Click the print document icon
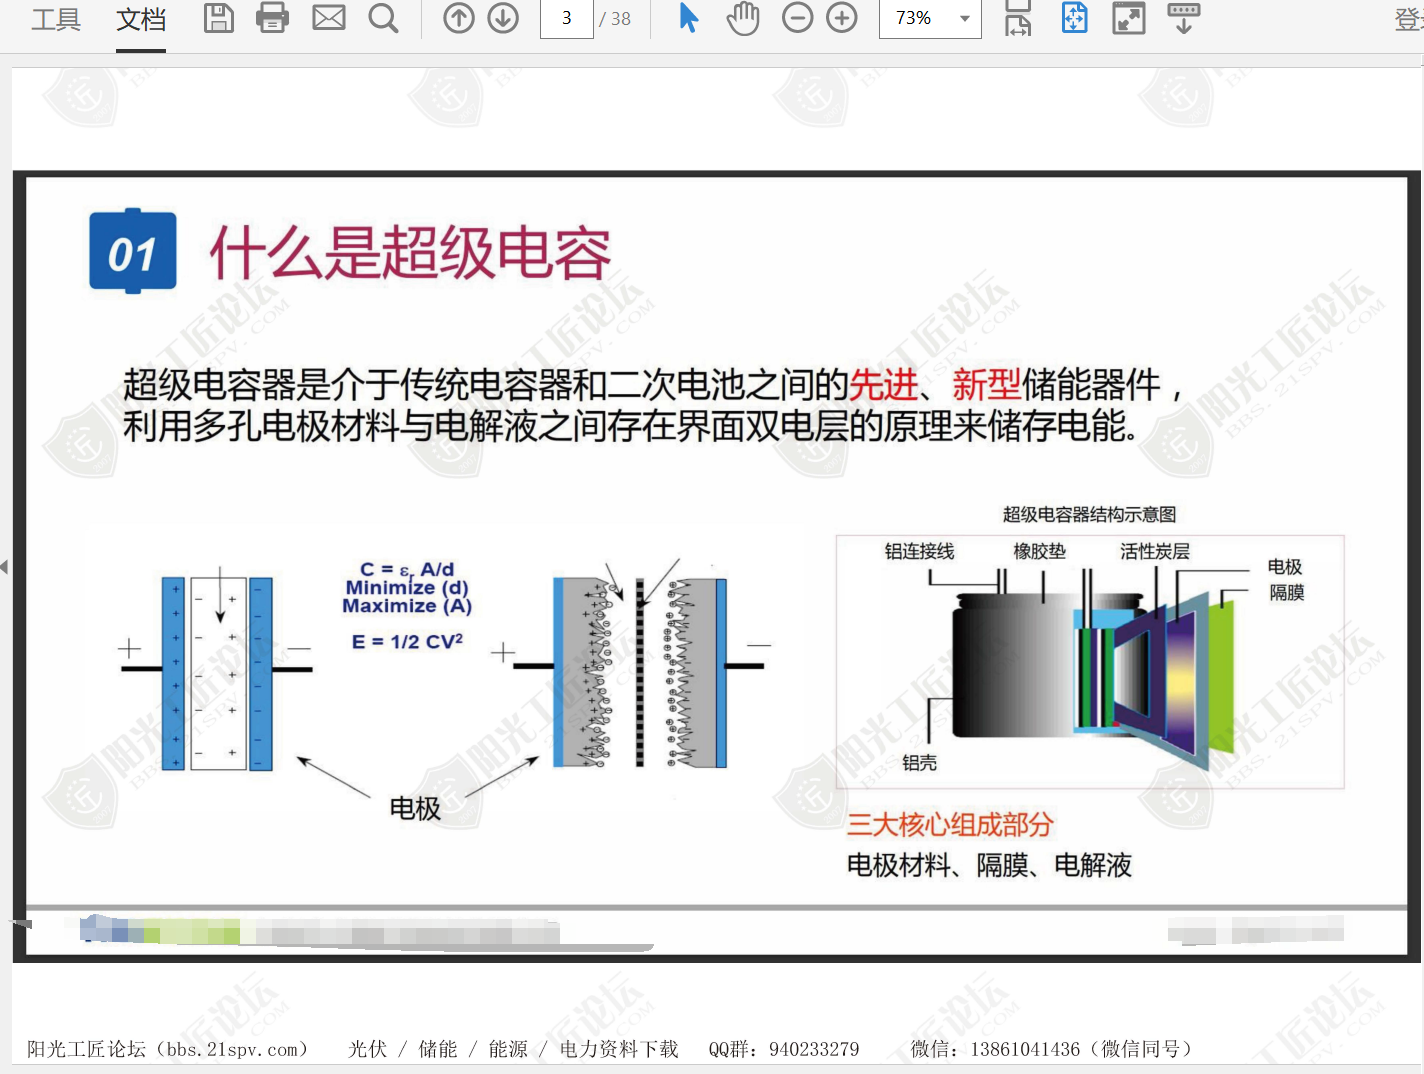 point(272,18)
